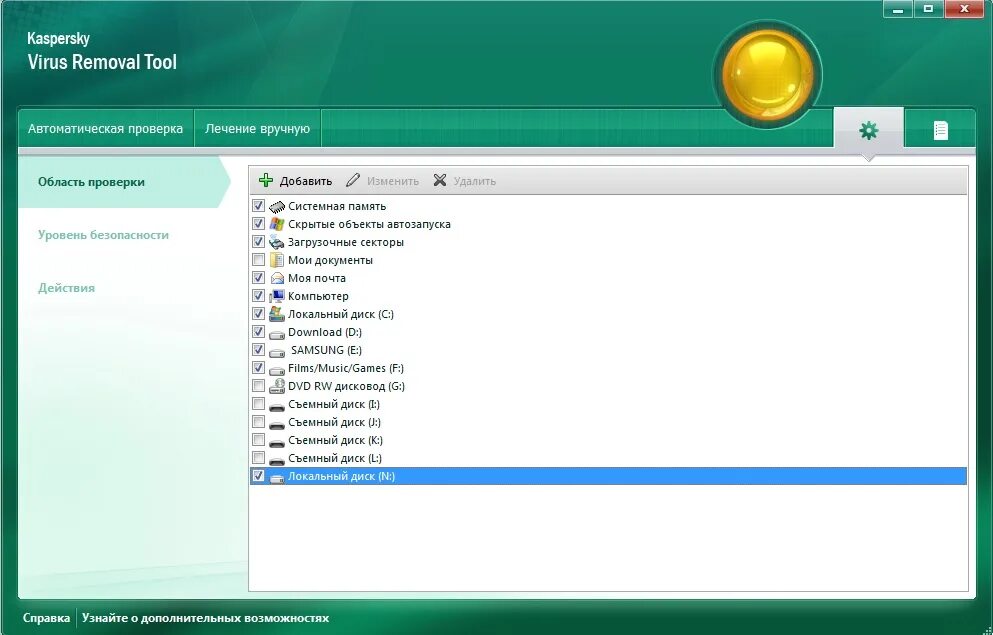This screenshot has width=993, height=635.
Task: Click the SAMSUNG (E:) drive icon
Action: pyautogui.click(x=277, y=351)
